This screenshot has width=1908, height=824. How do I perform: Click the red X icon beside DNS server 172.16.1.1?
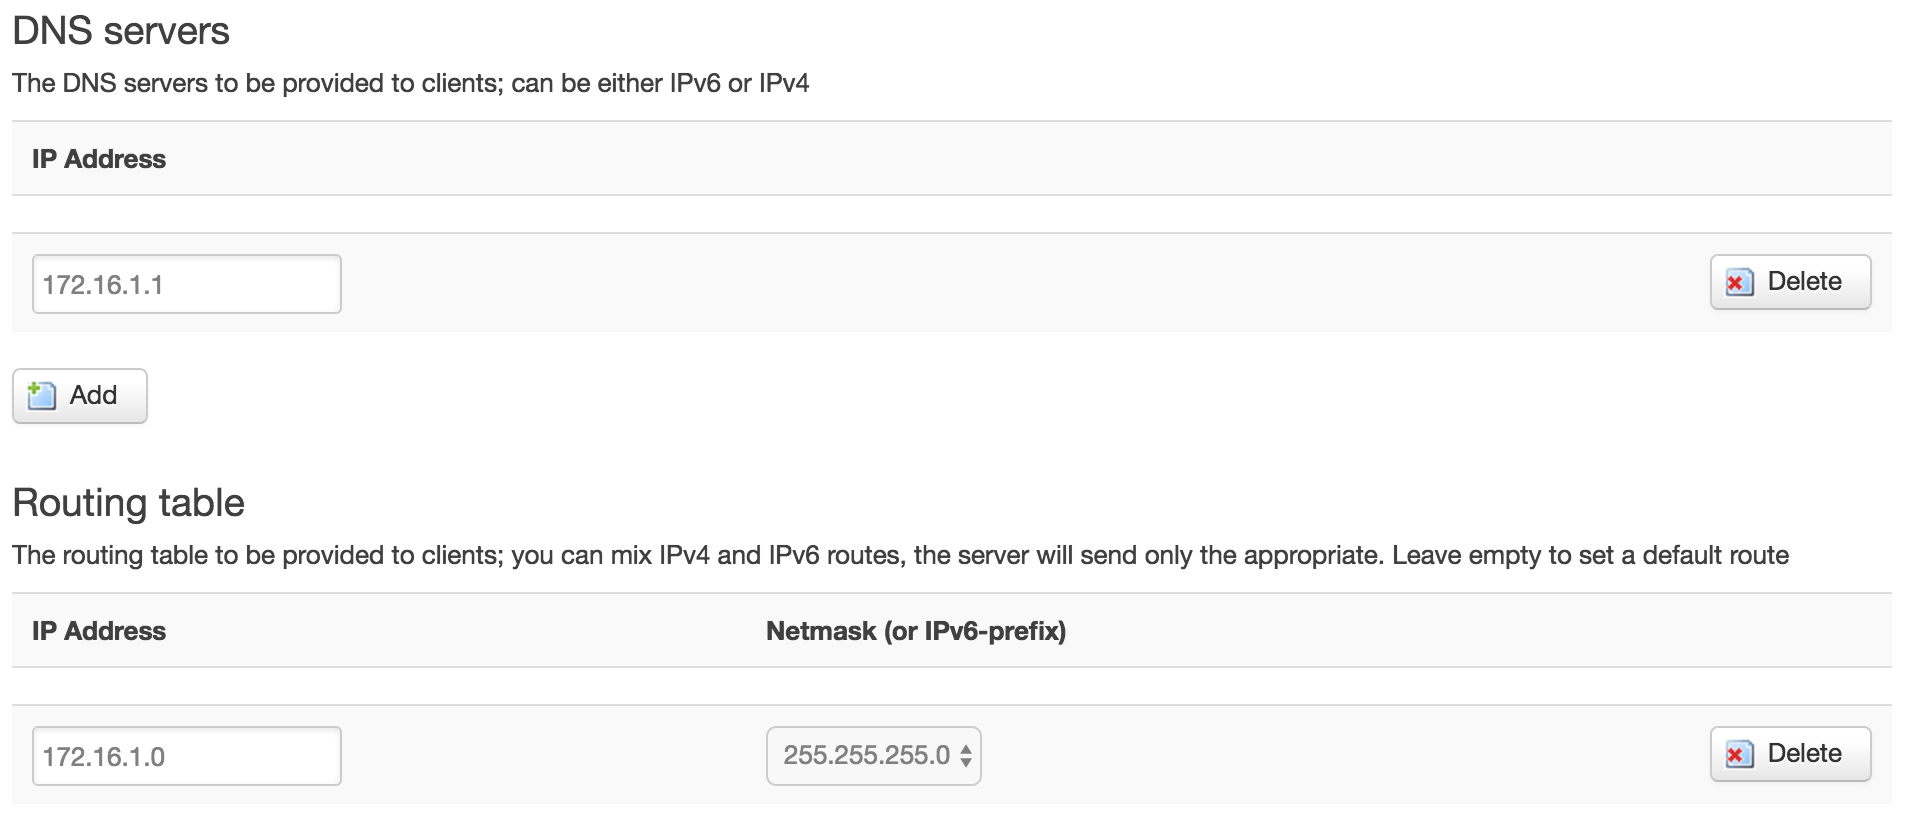pyautogui.click(x=1739, y=283)
